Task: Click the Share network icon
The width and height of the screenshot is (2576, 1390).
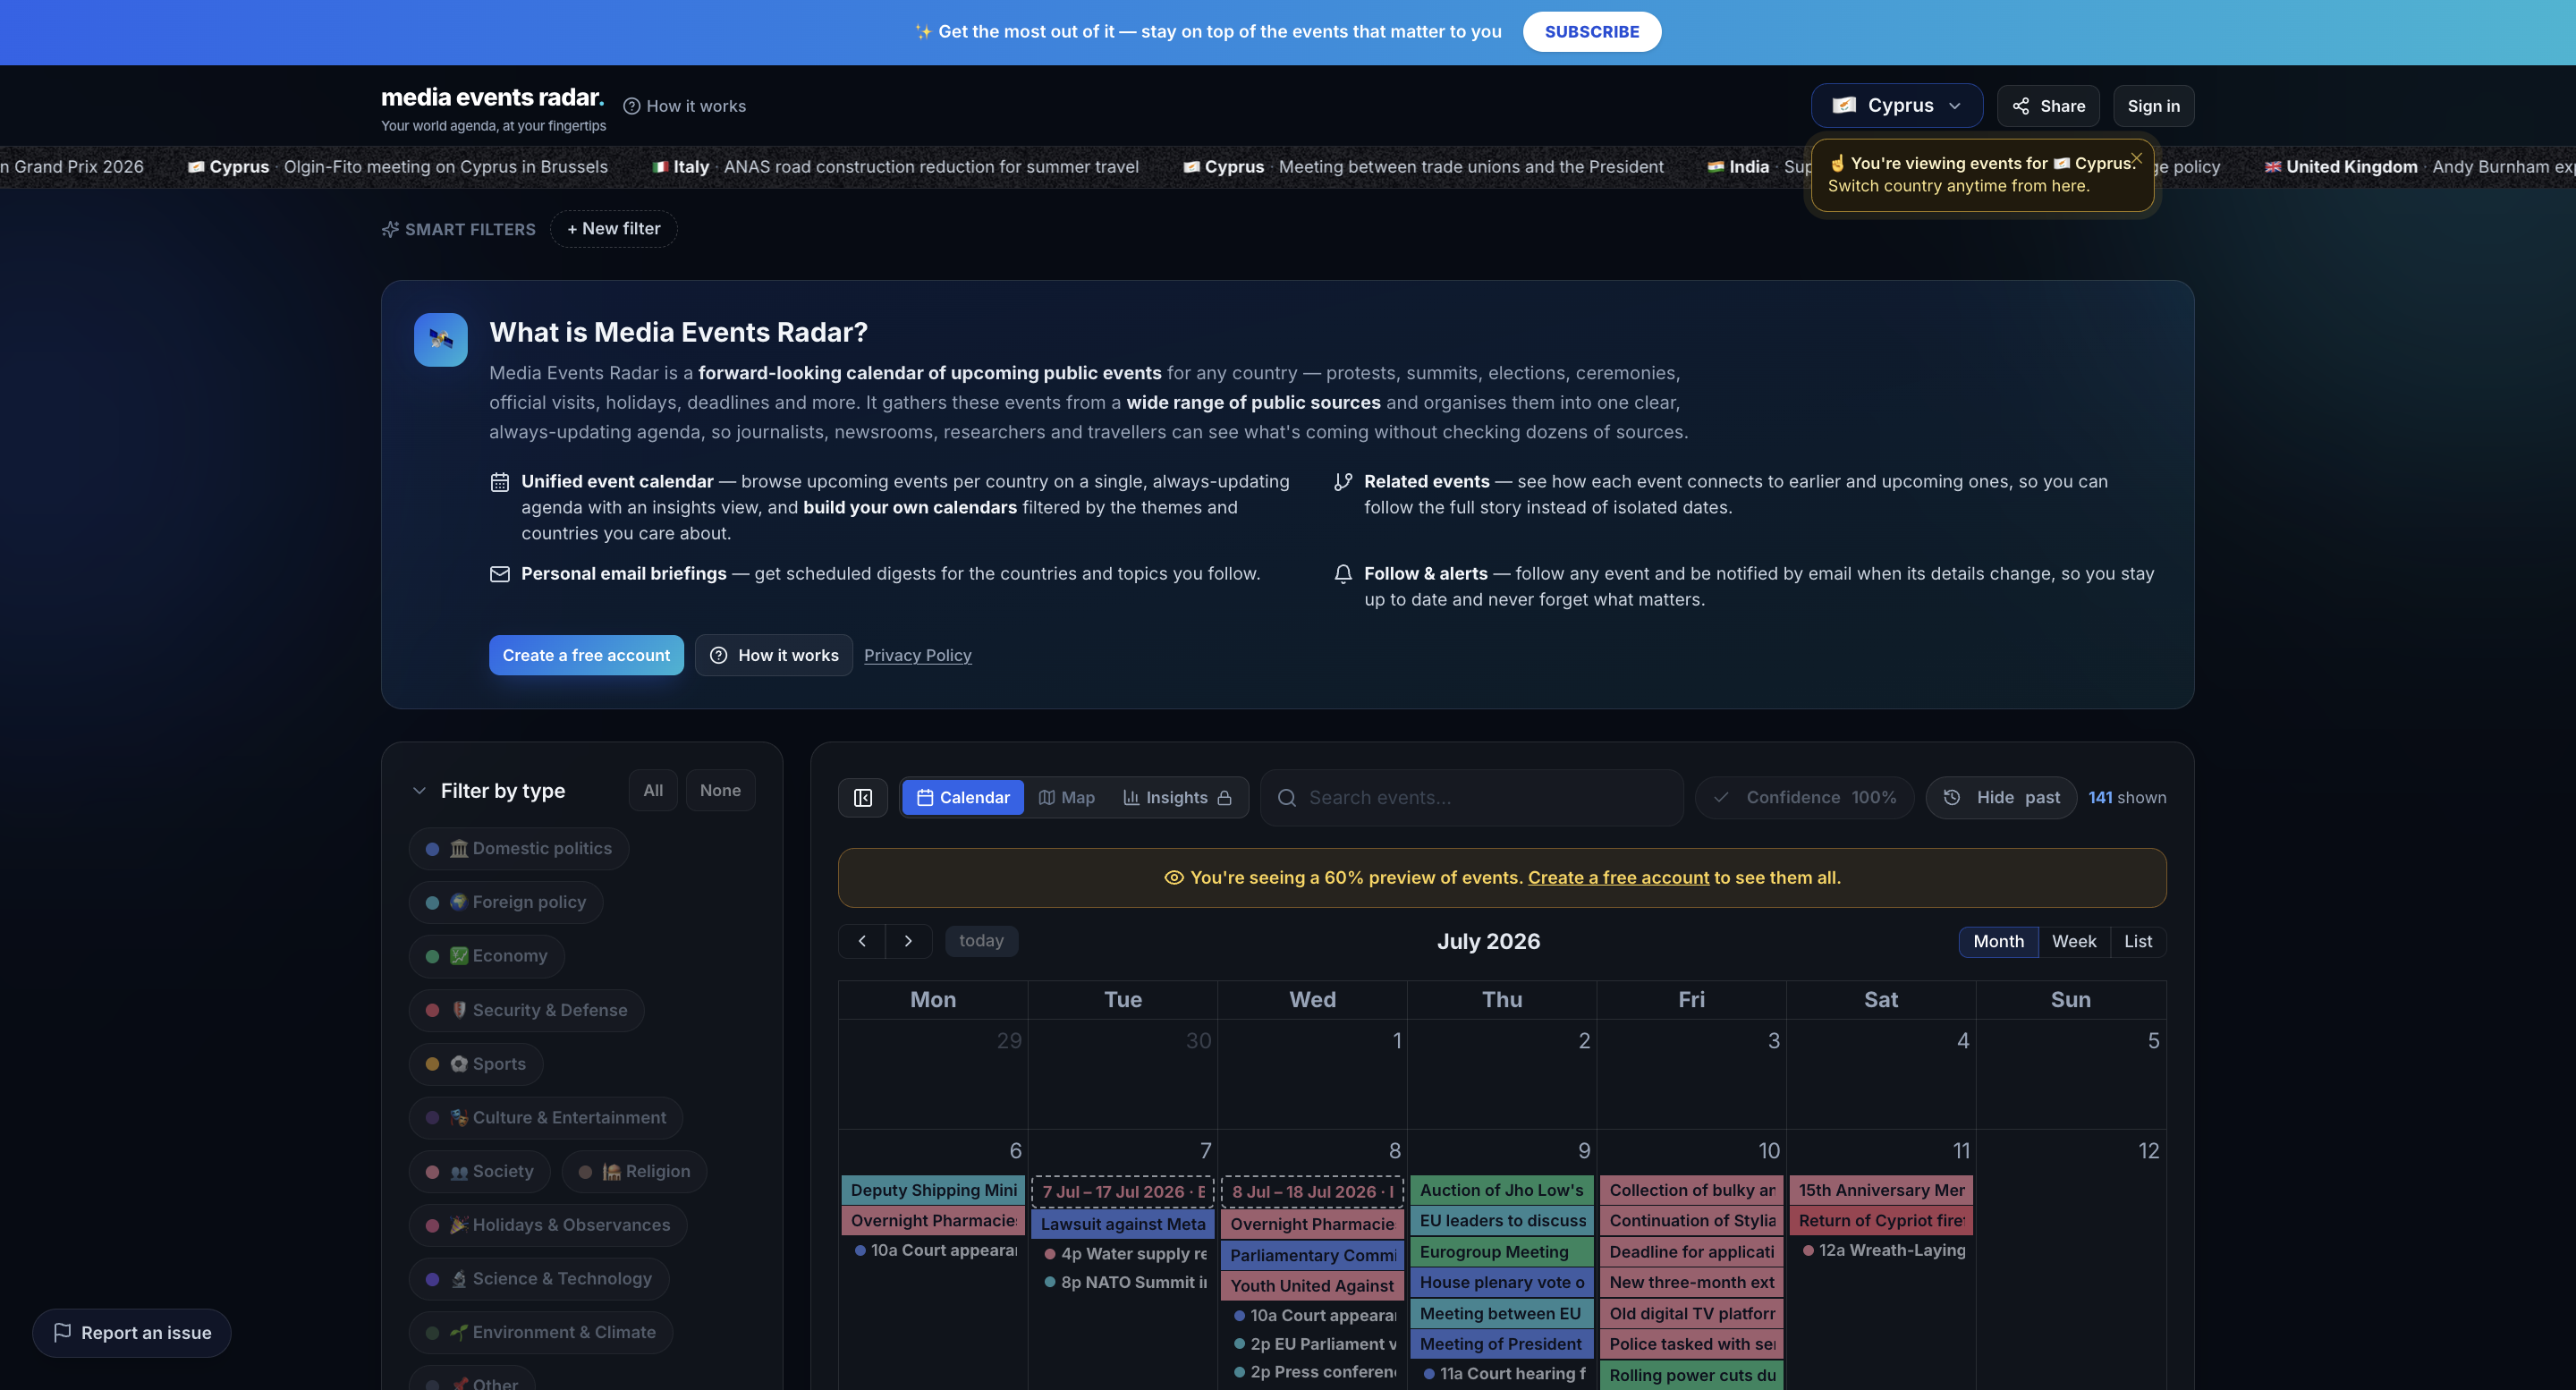Action: [2020, 106]
